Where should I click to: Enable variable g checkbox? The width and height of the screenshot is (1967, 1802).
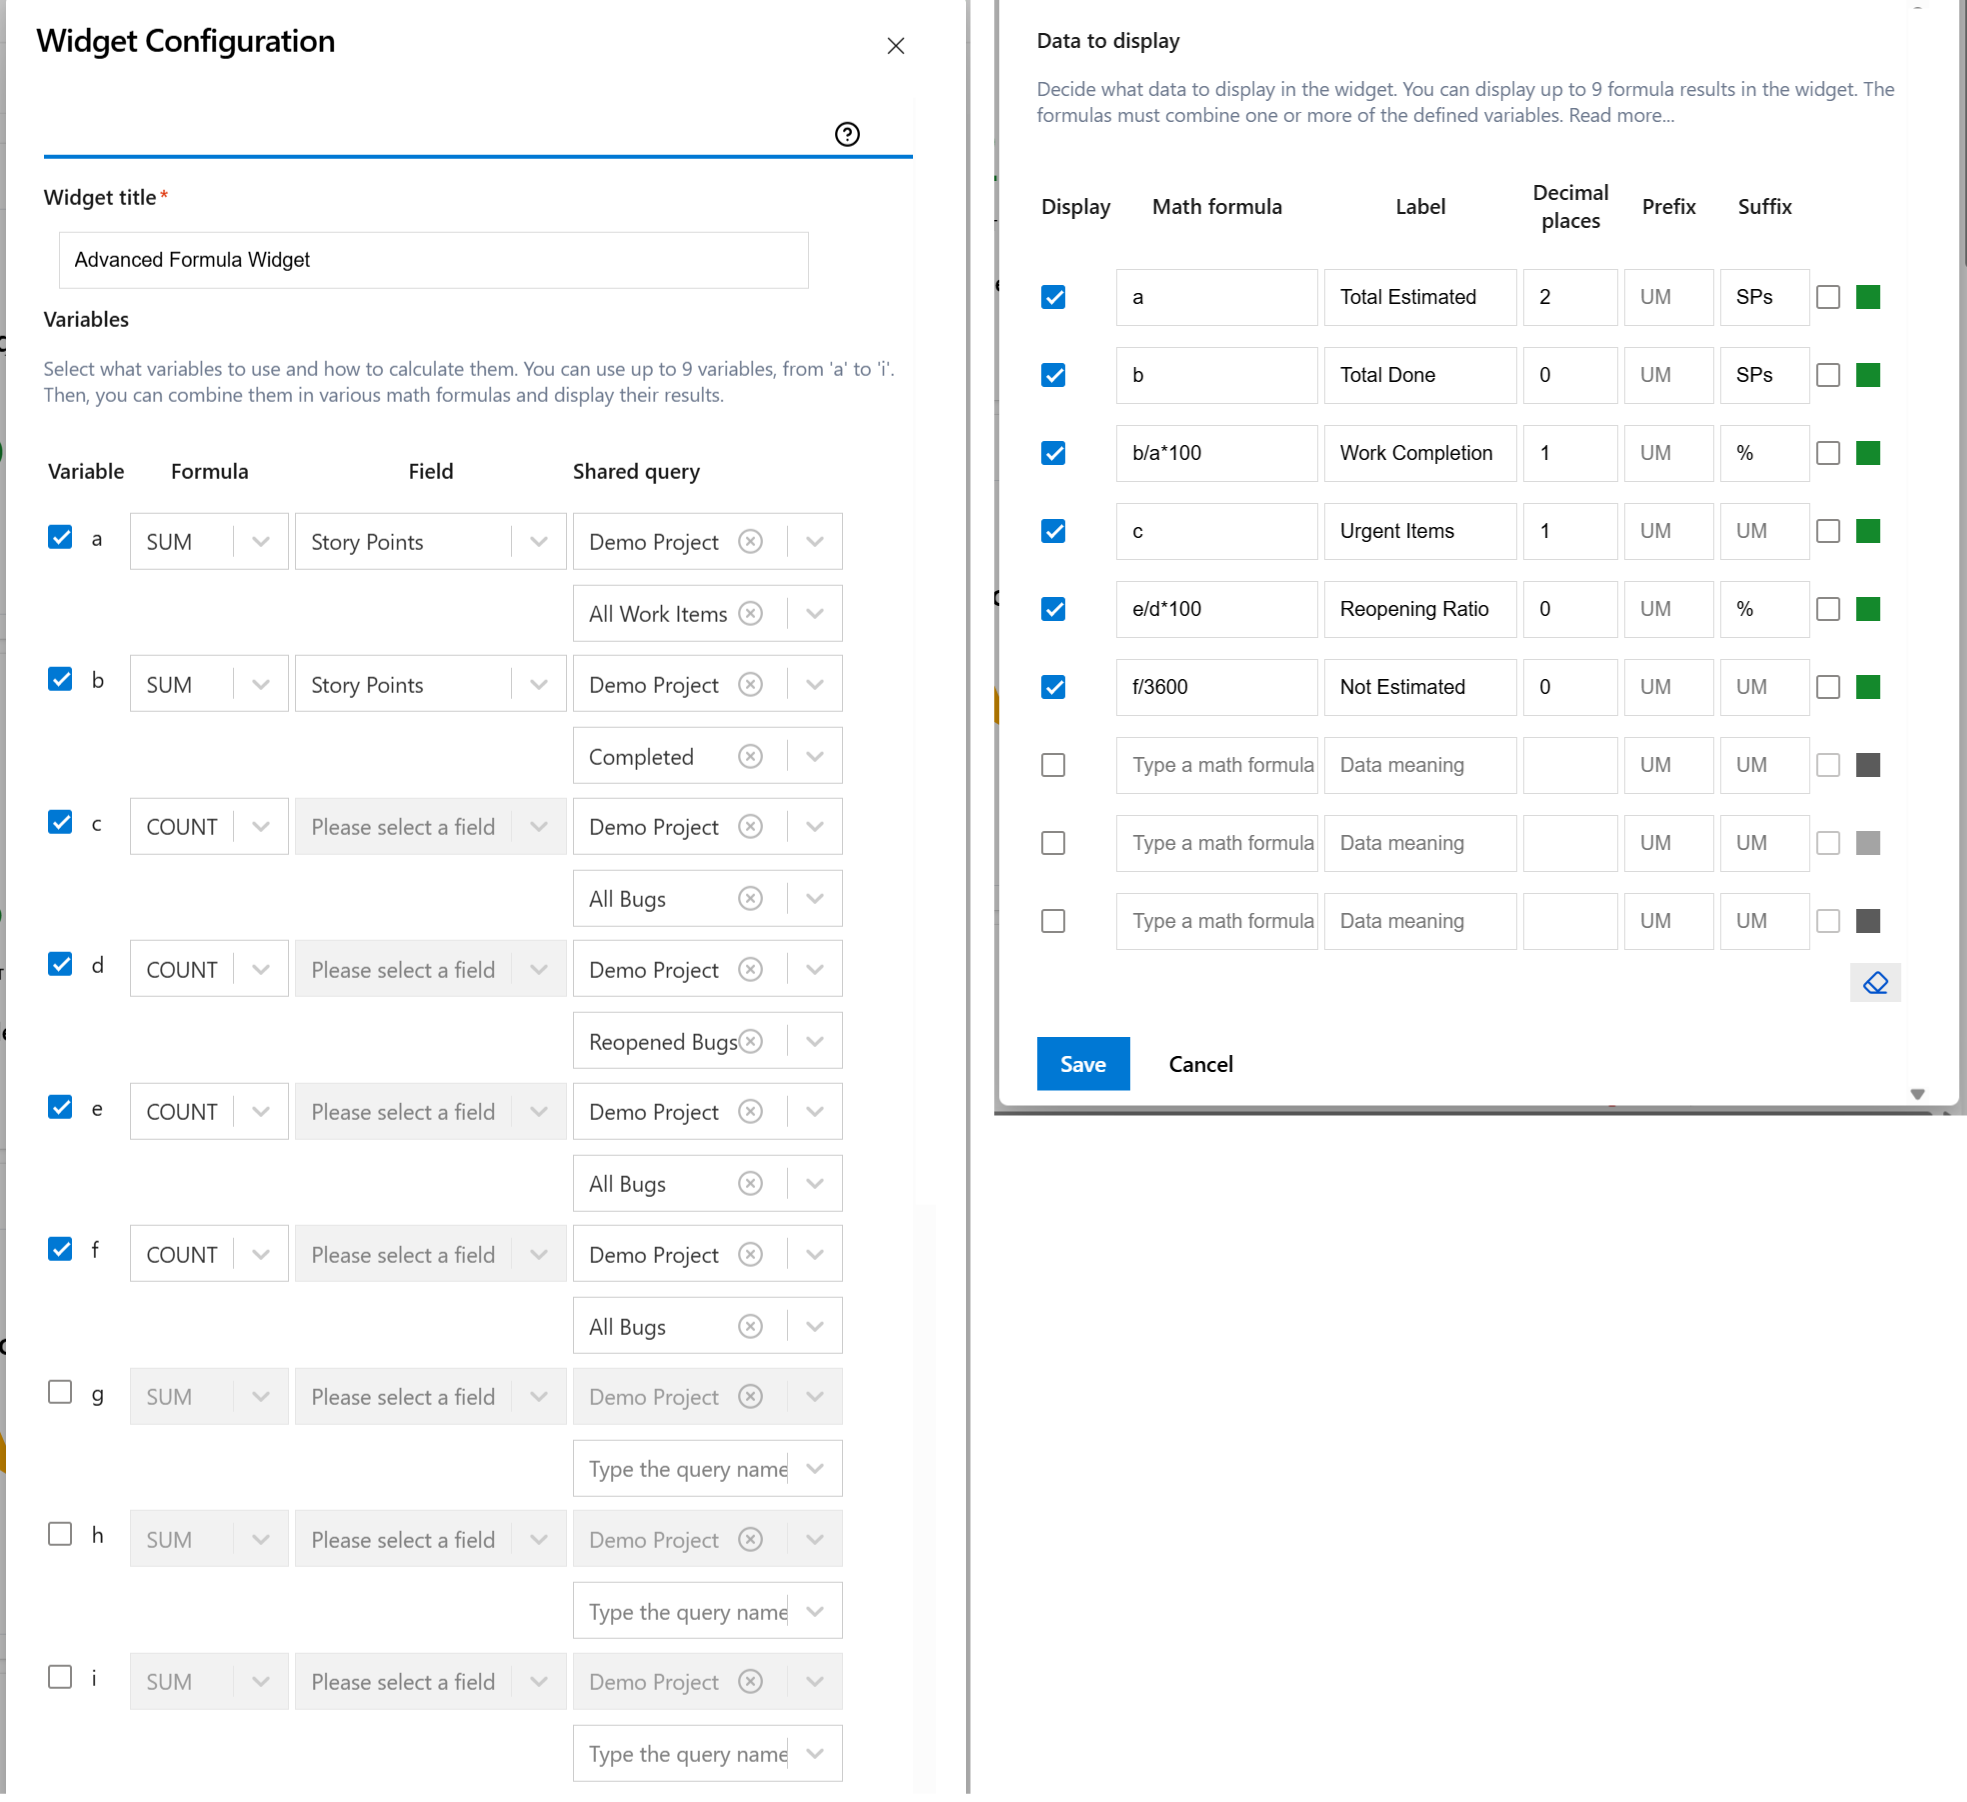pyautogui.click(x=60, y=1392)
